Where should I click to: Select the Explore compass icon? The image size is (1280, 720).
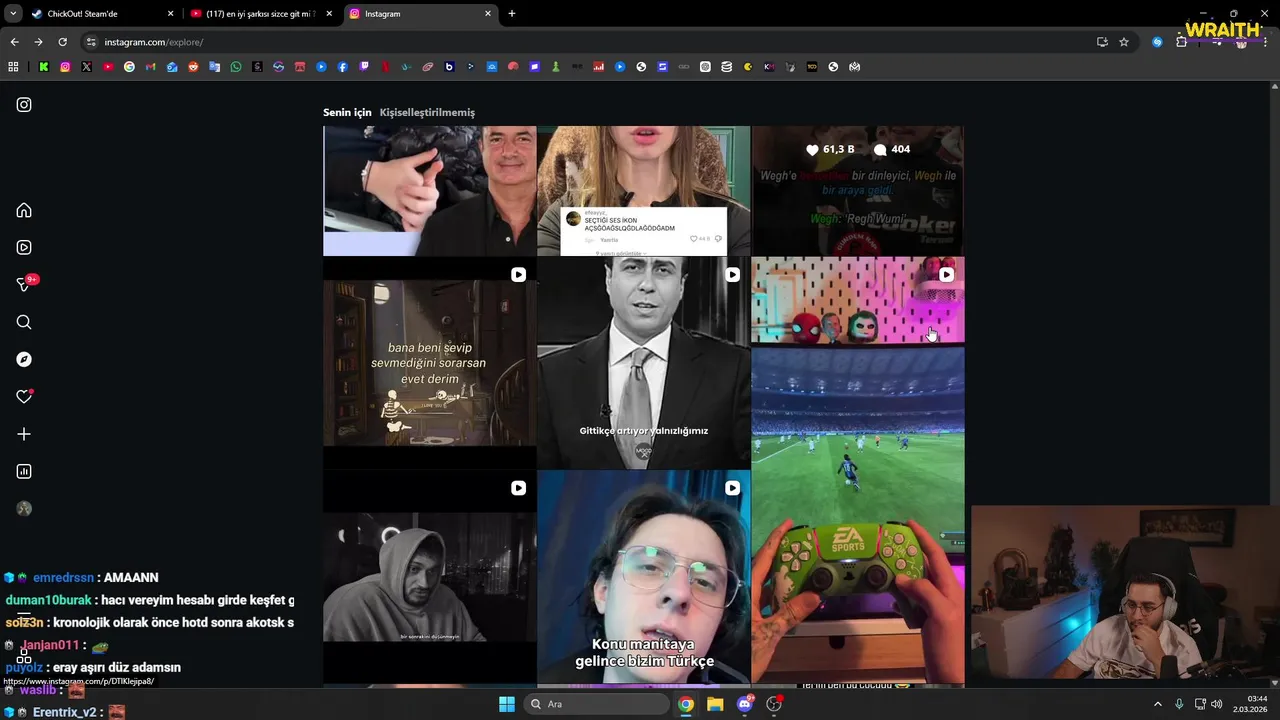[24, 359]
